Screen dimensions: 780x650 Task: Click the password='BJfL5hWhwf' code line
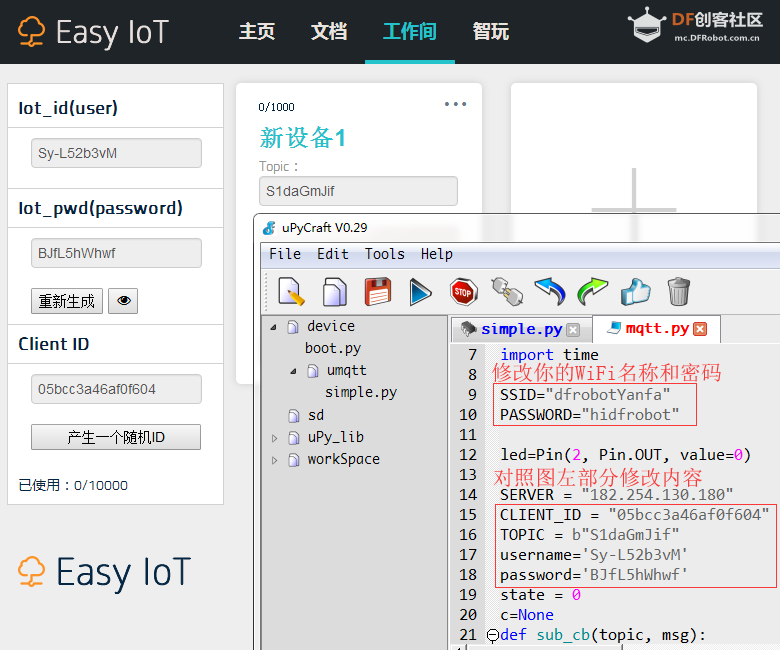[x=594, y=575]
